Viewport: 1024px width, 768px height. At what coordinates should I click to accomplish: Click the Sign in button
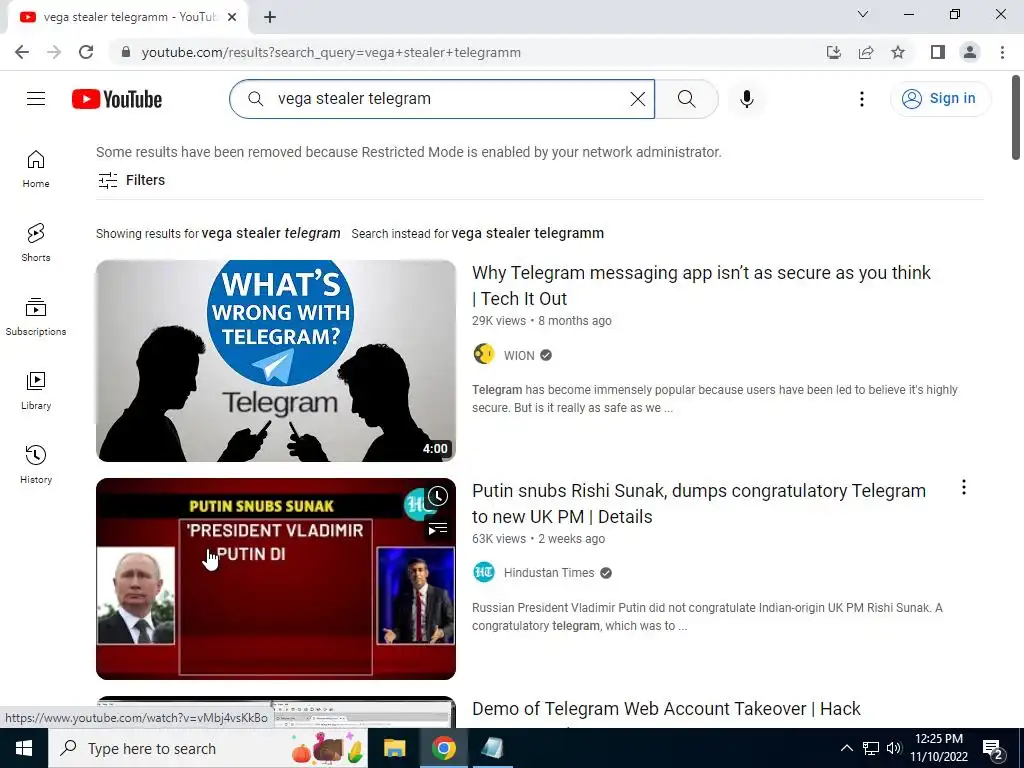point(940,99)
